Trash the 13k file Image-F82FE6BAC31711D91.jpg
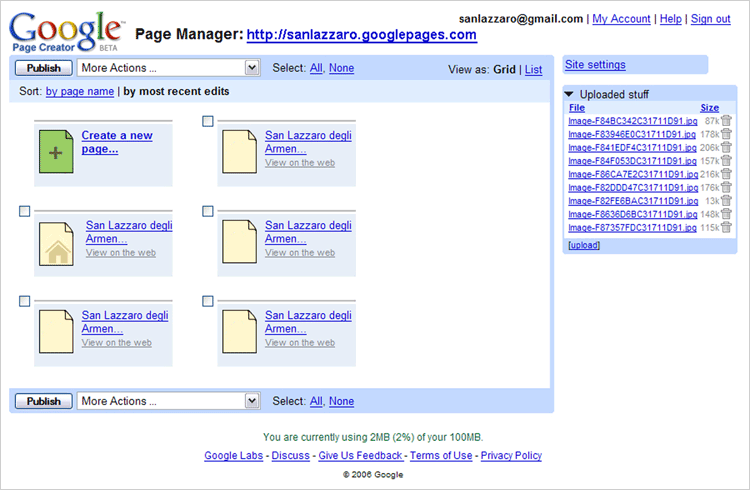Viewport: 750px width, 490px height. point(726,201)
